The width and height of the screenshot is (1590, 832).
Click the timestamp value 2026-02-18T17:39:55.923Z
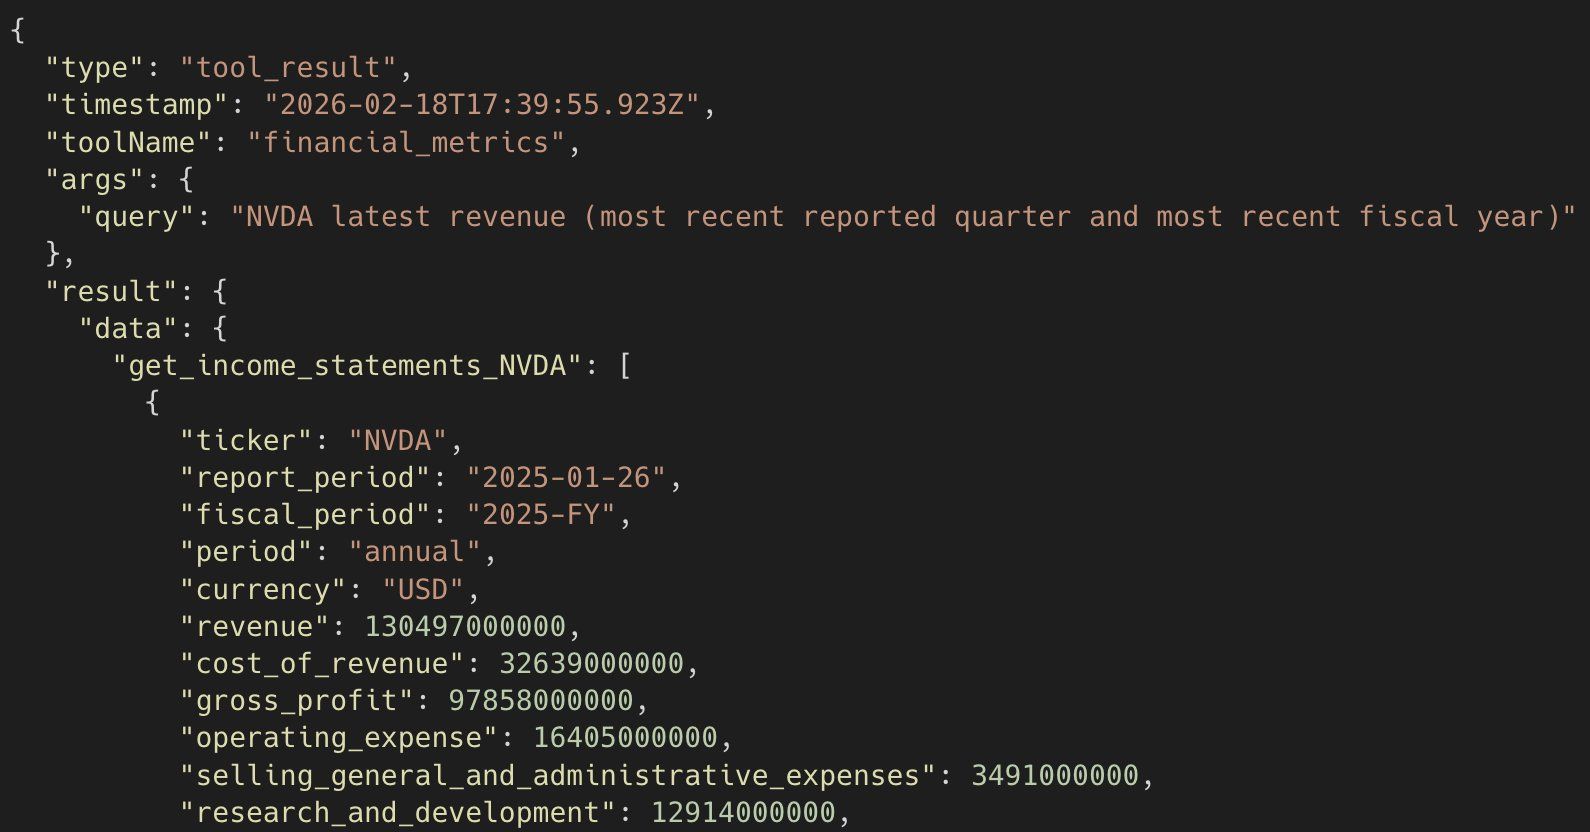pyautogui.click(x=482, y=105)
